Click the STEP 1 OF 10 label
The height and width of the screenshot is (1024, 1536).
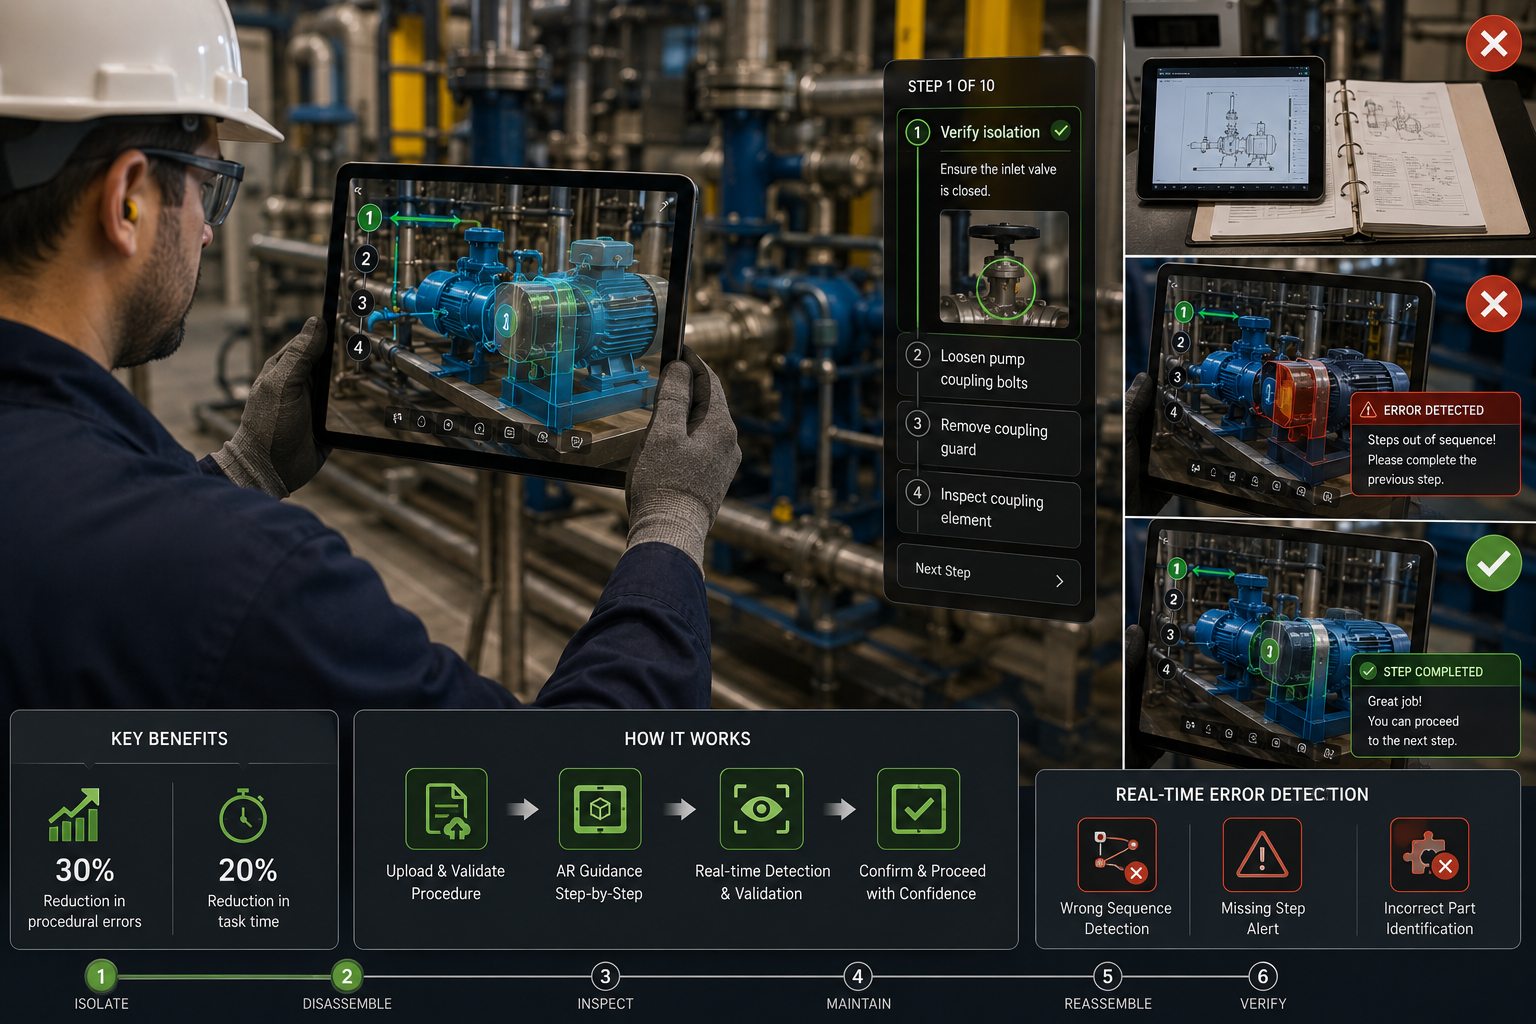point(951,86)
